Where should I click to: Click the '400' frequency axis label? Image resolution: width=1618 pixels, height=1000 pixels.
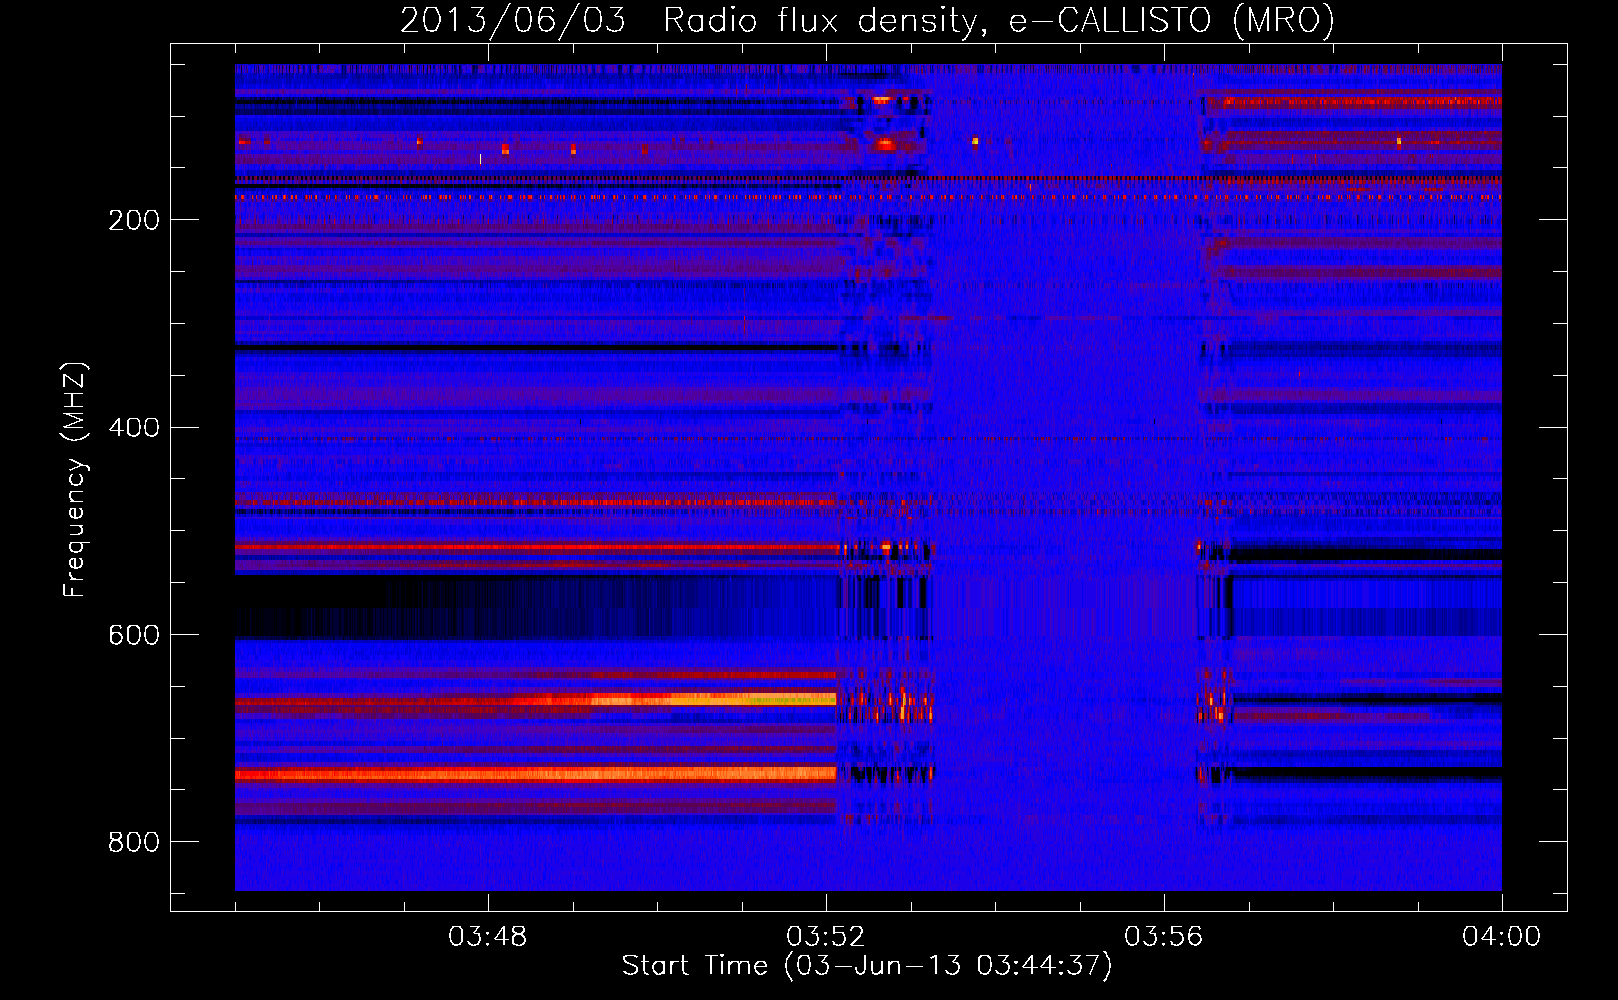tap(134, 428)
